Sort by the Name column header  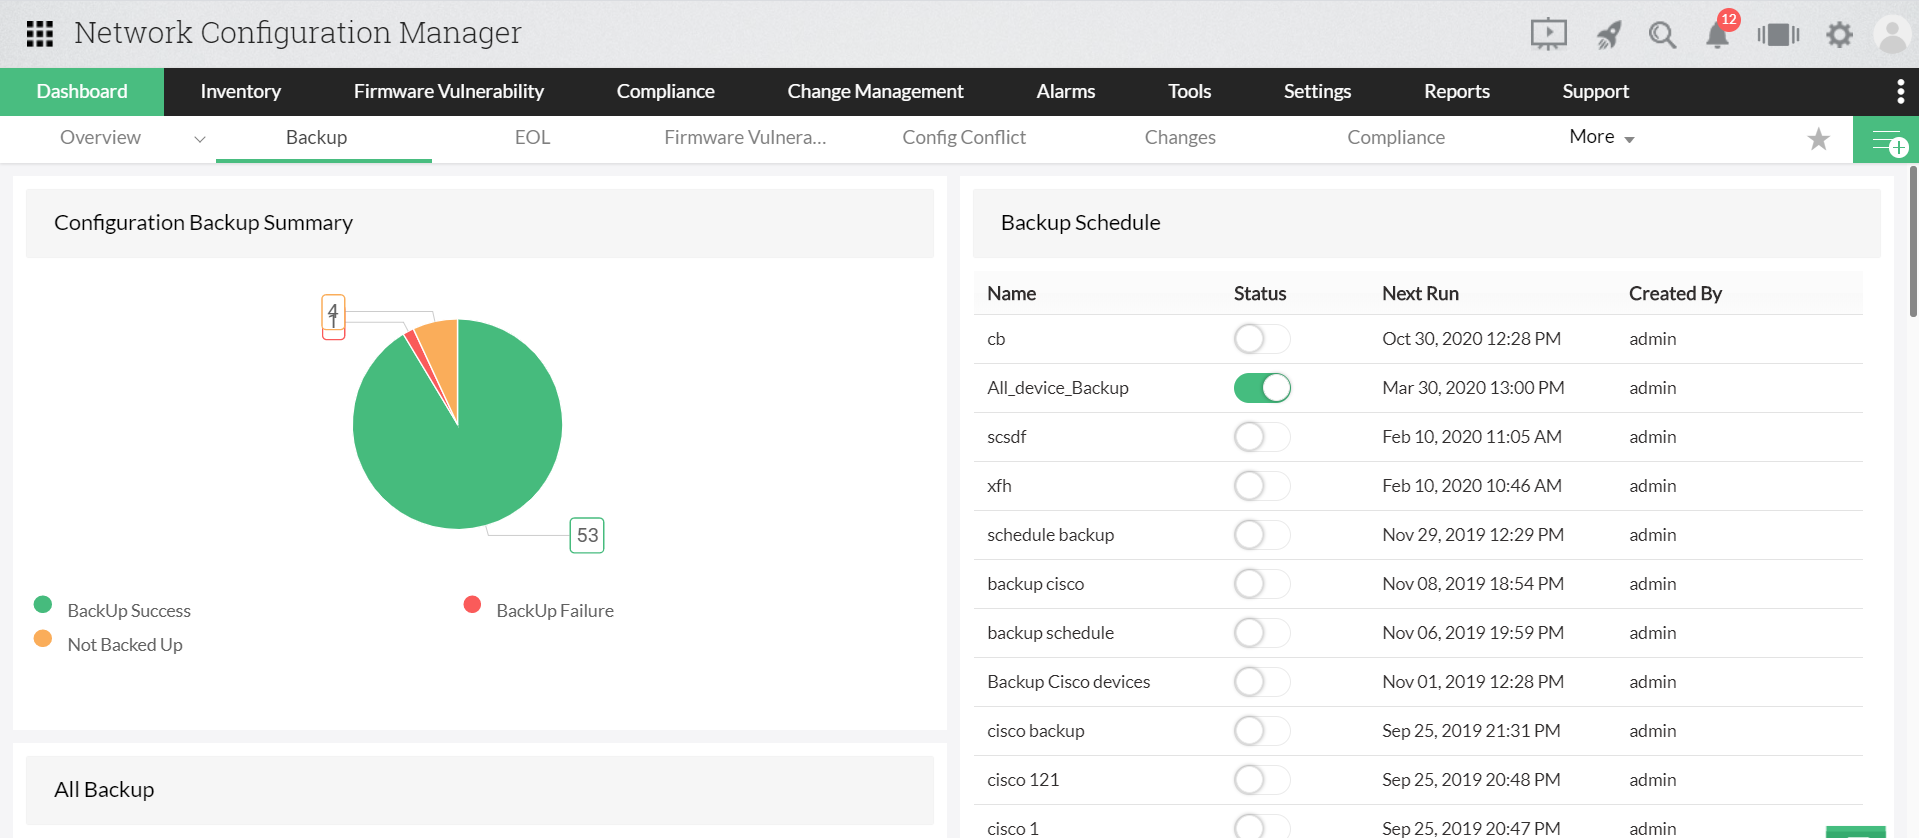tap(1011, 294)
